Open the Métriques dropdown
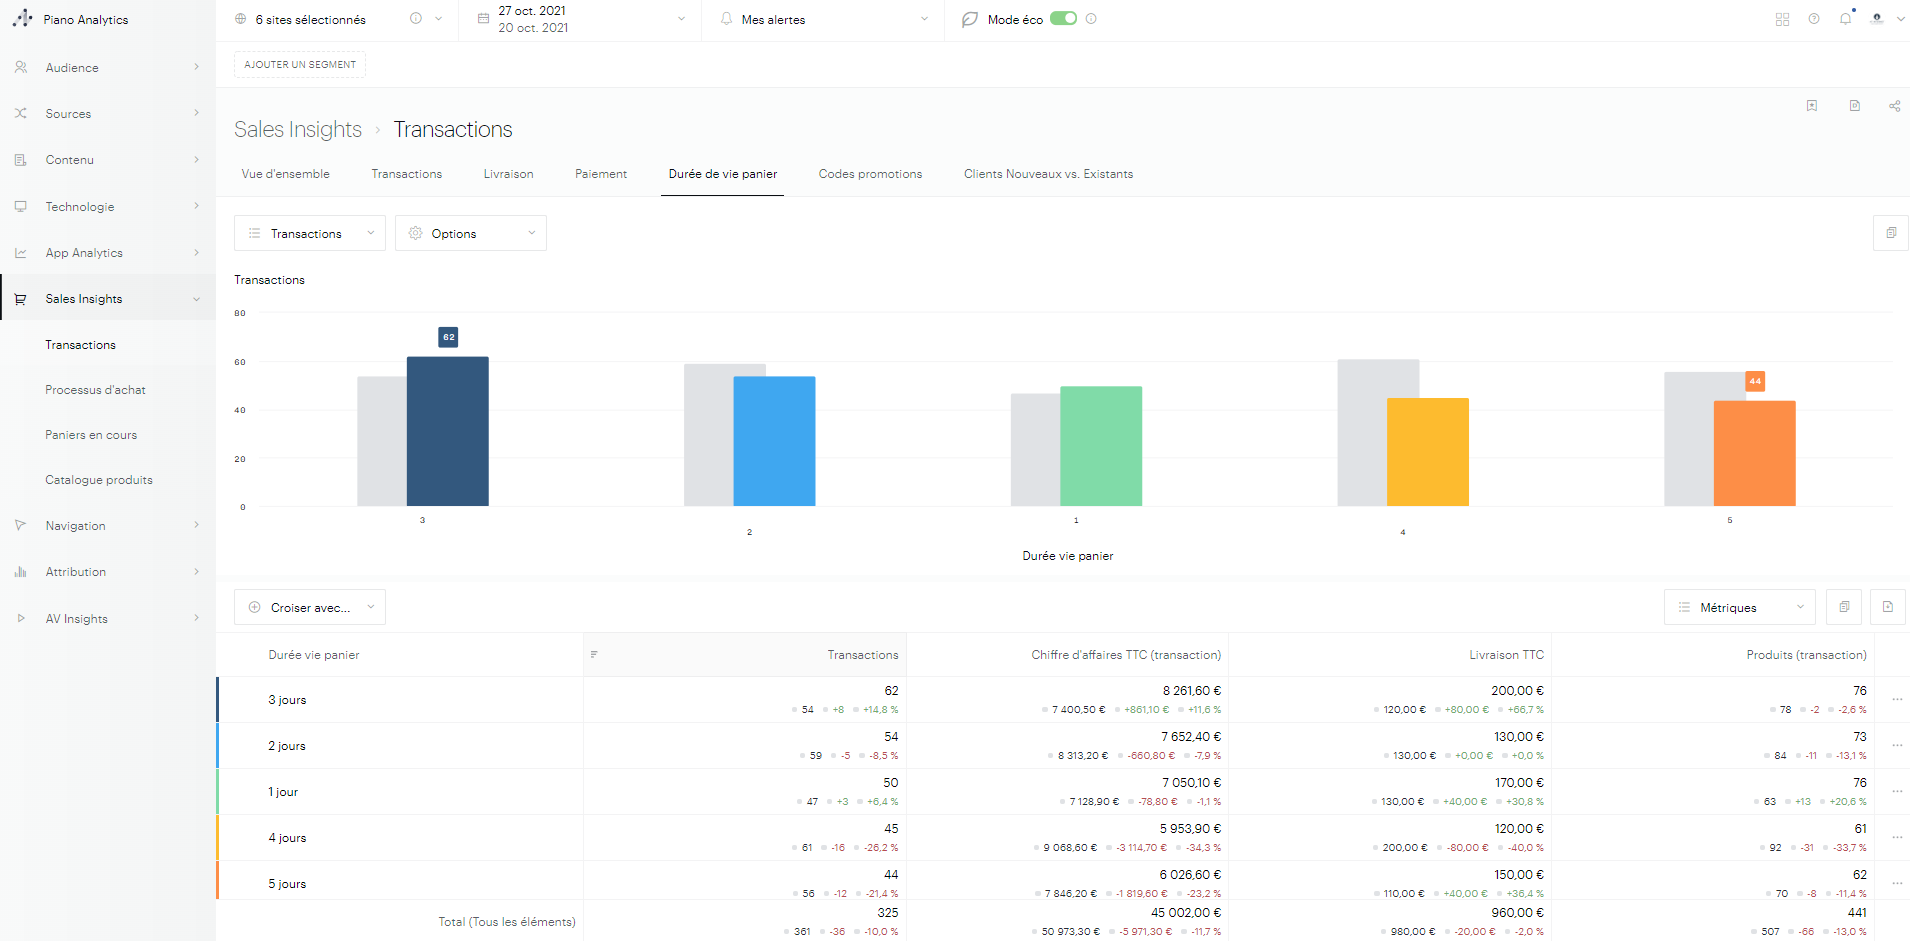The image size is (1910, 941). [1739, 607]
